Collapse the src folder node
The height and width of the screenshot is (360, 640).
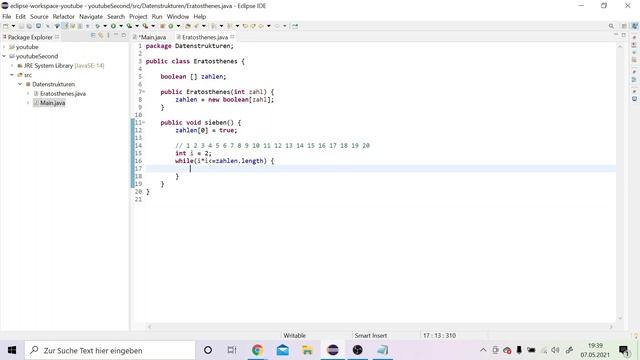pos(12,75)
